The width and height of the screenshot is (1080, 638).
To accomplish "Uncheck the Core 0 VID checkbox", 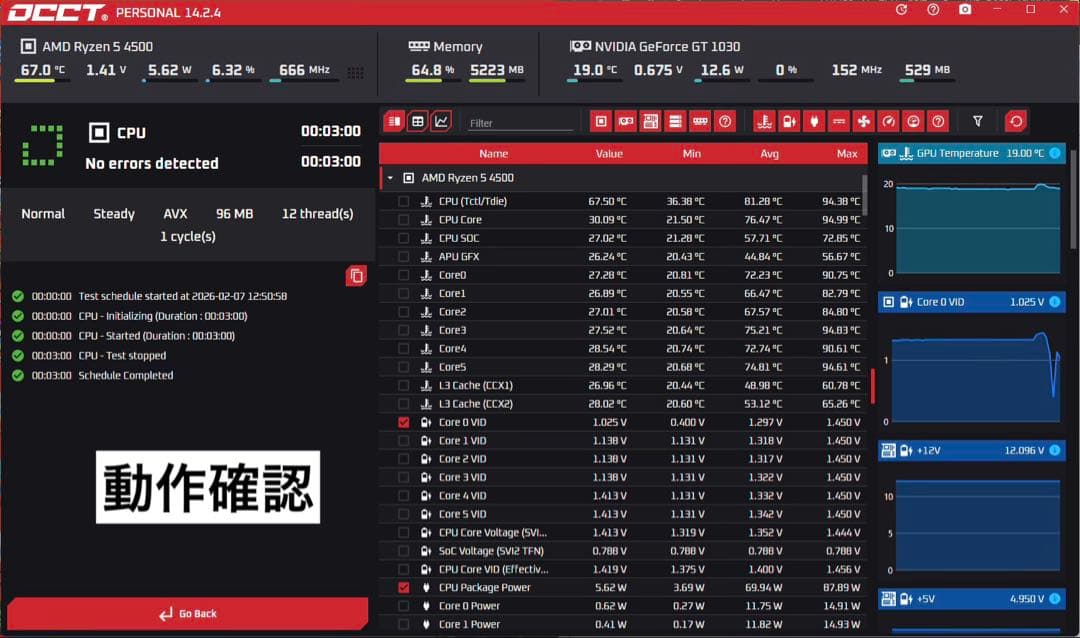I will coord(404,422).
